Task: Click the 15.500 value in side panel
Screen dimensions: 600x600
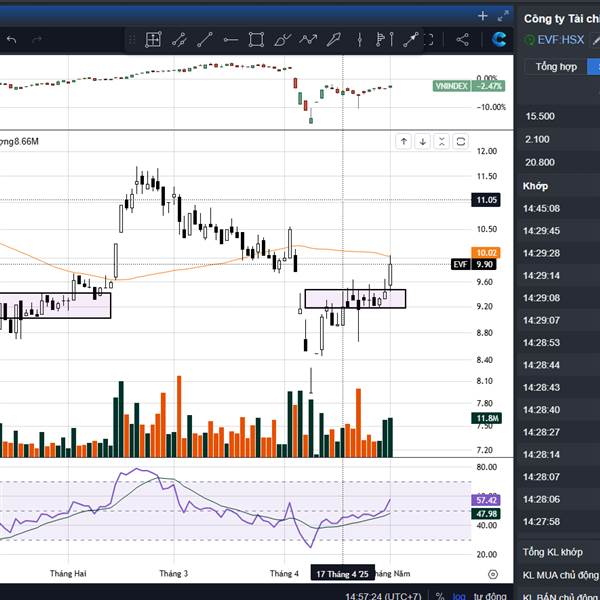Action: [x=540, y=116]
